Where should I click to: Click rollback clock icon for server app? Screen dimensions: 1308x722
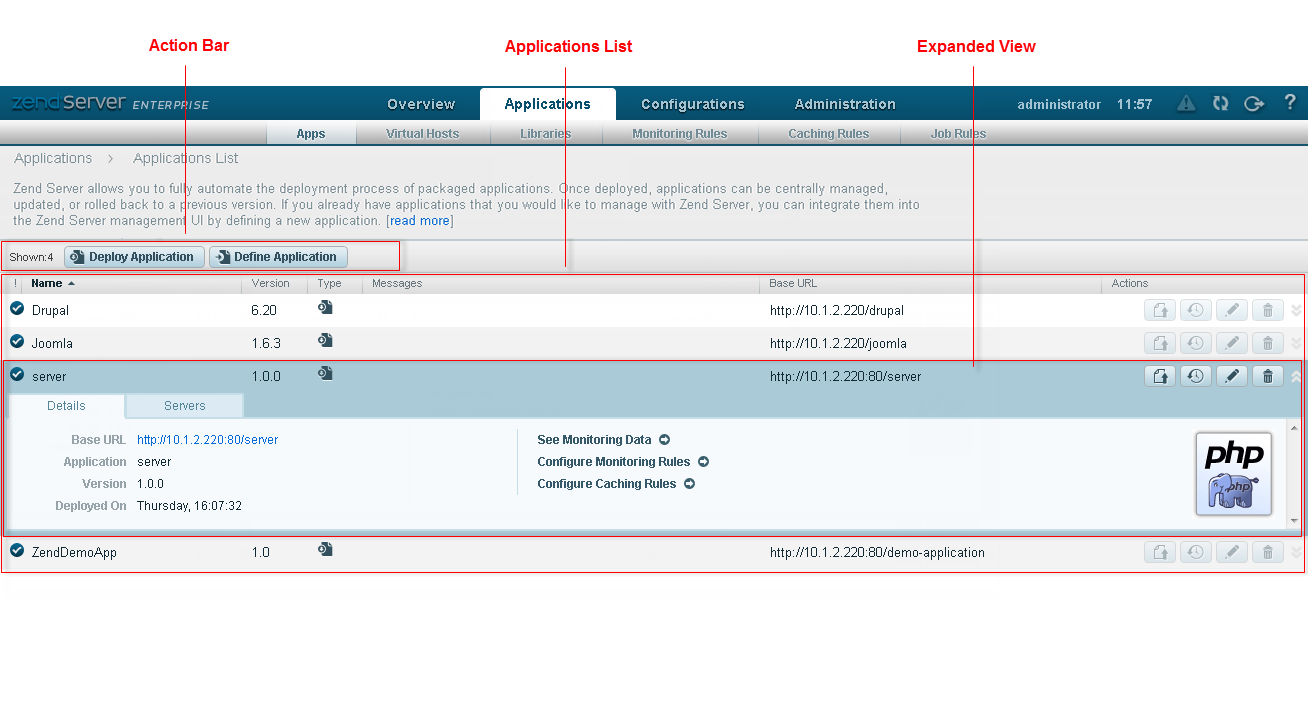pyautogui.click(x=1195, y=376)
